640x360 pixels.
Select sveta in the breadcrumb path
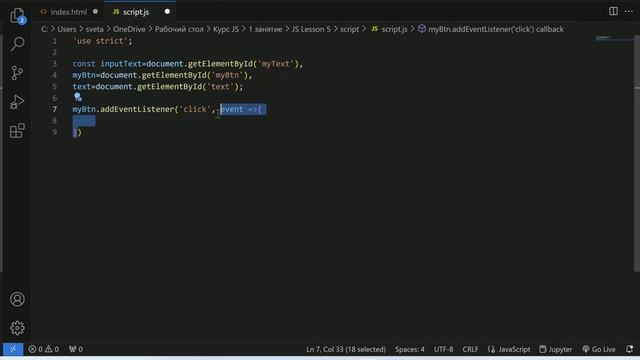(94, 29)
